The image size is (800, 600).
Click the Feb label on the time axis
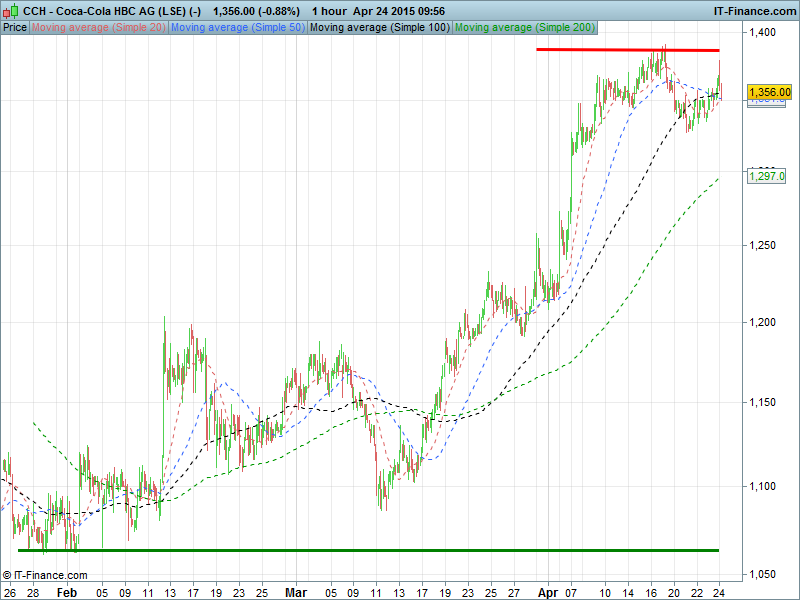(x=66, y=592)
